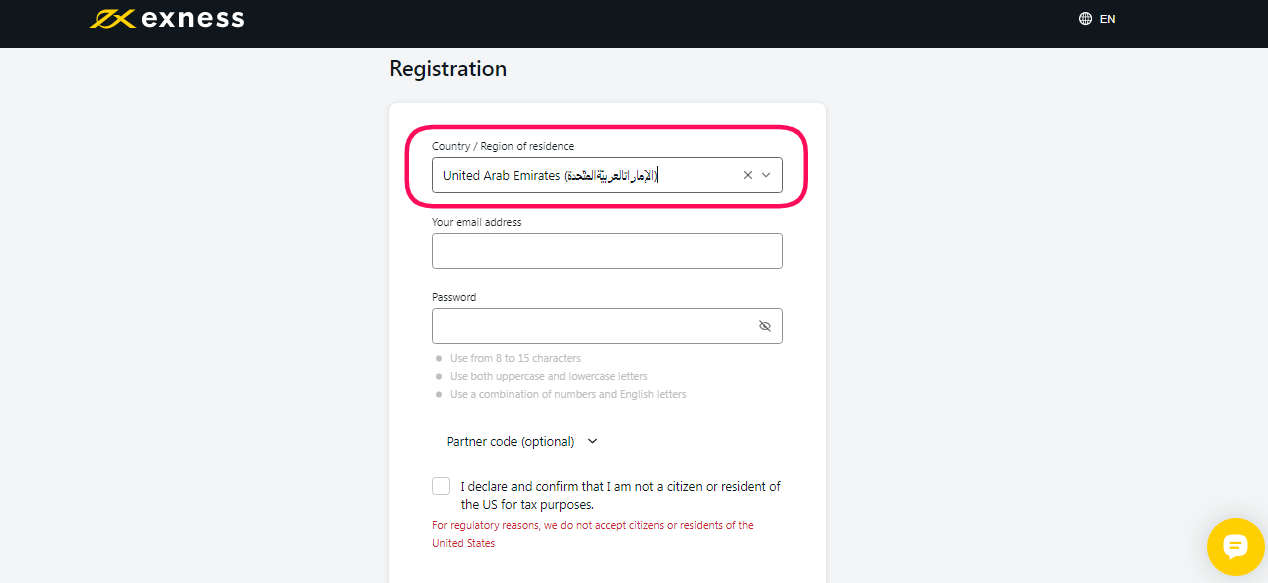Open the yellow live chat bubble
This screenshot has height=583, width=1268.
coord(1236,547)
